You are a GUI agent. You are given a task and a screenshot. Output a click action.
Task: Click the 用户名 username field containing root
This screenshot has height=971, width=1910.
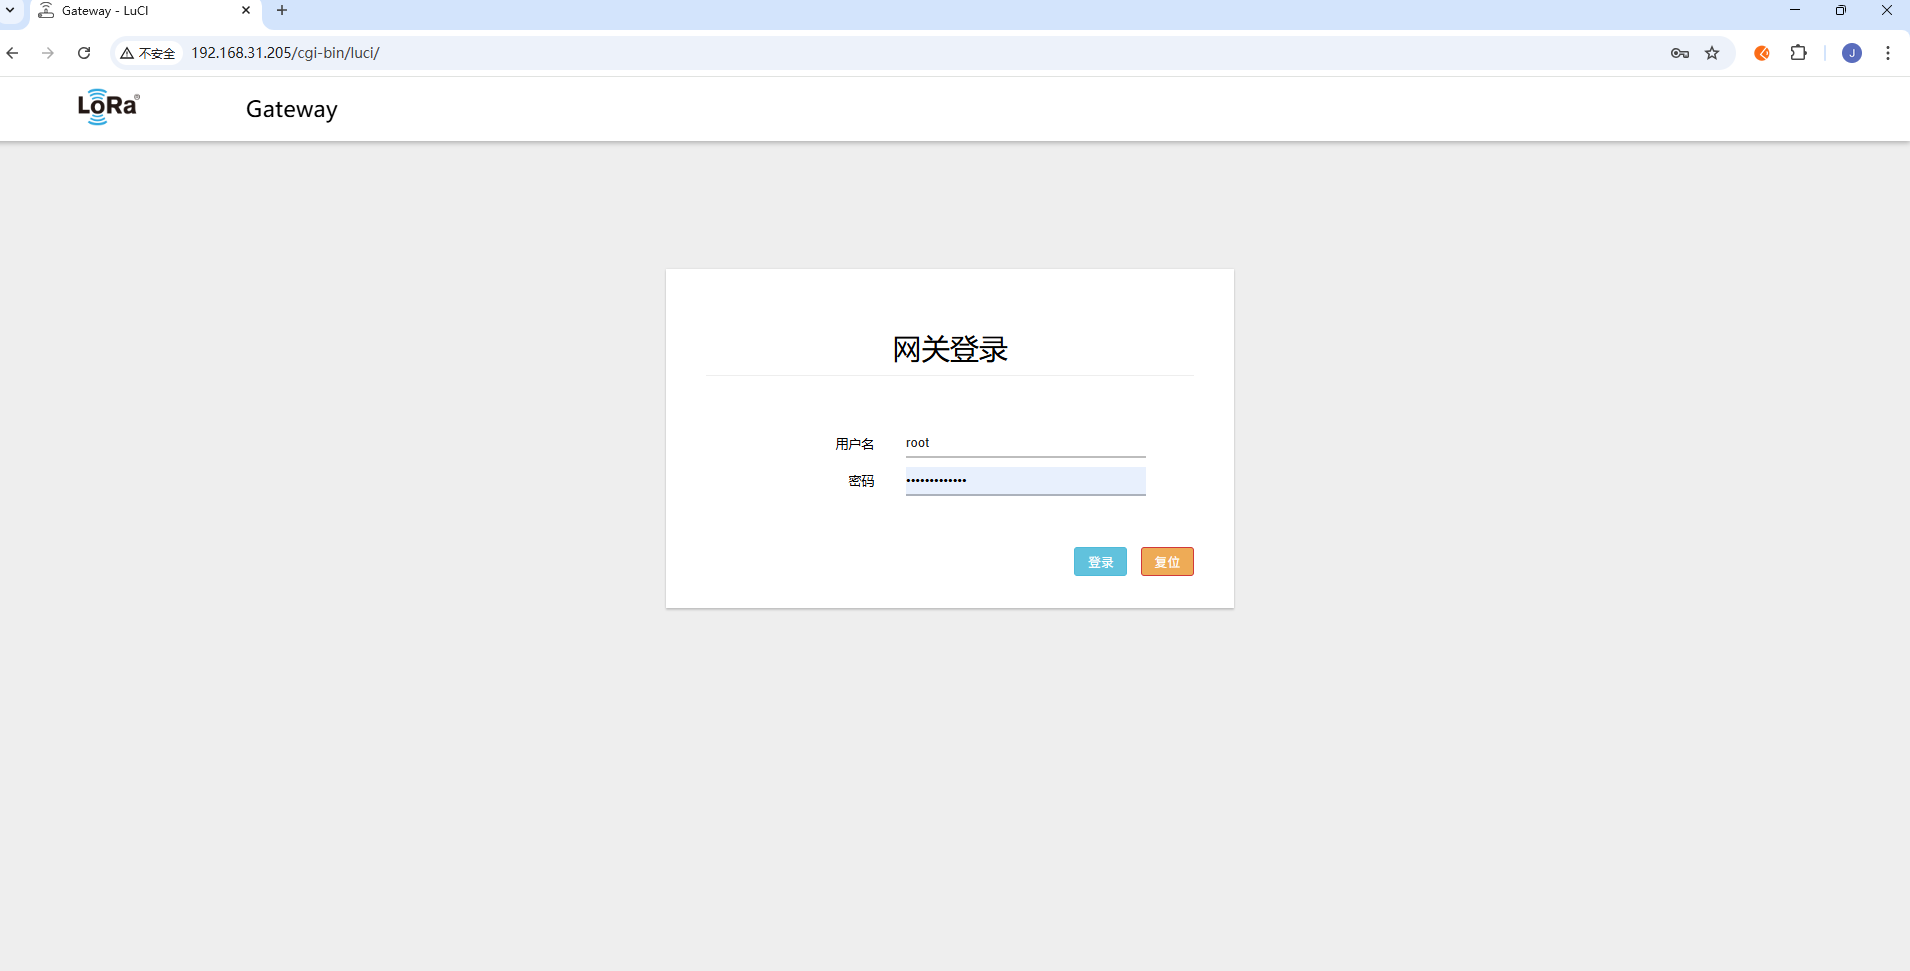pos(1024,443)
